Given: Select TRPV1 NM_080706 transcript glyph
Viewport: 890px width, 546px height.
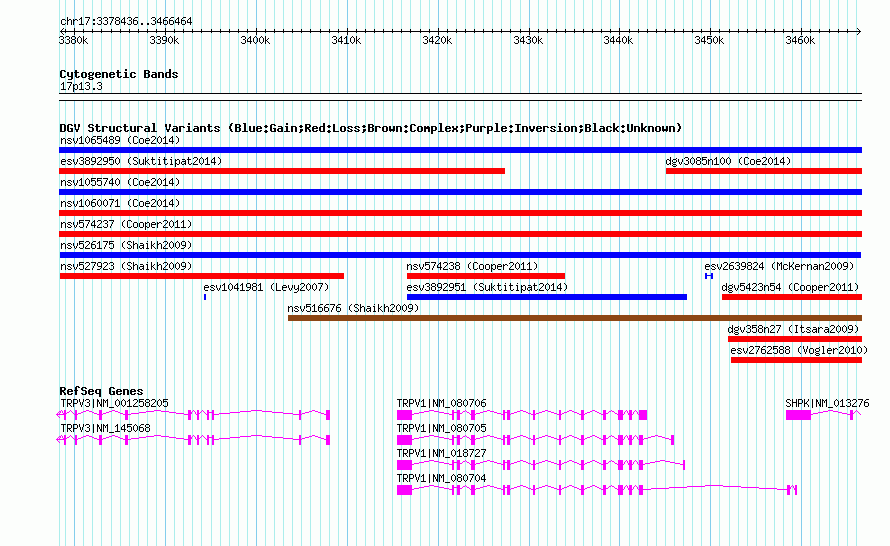Looking at the screenshot, I should (522, 415).
